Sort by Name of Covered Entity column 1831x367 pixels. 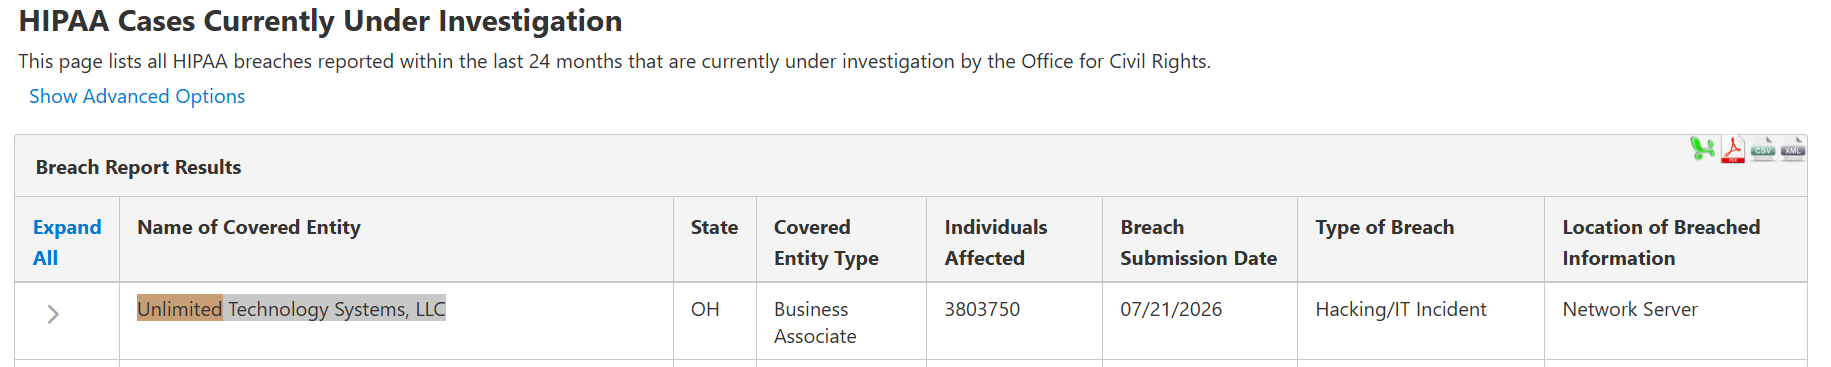pyautogui.click(x=249, y=227)
